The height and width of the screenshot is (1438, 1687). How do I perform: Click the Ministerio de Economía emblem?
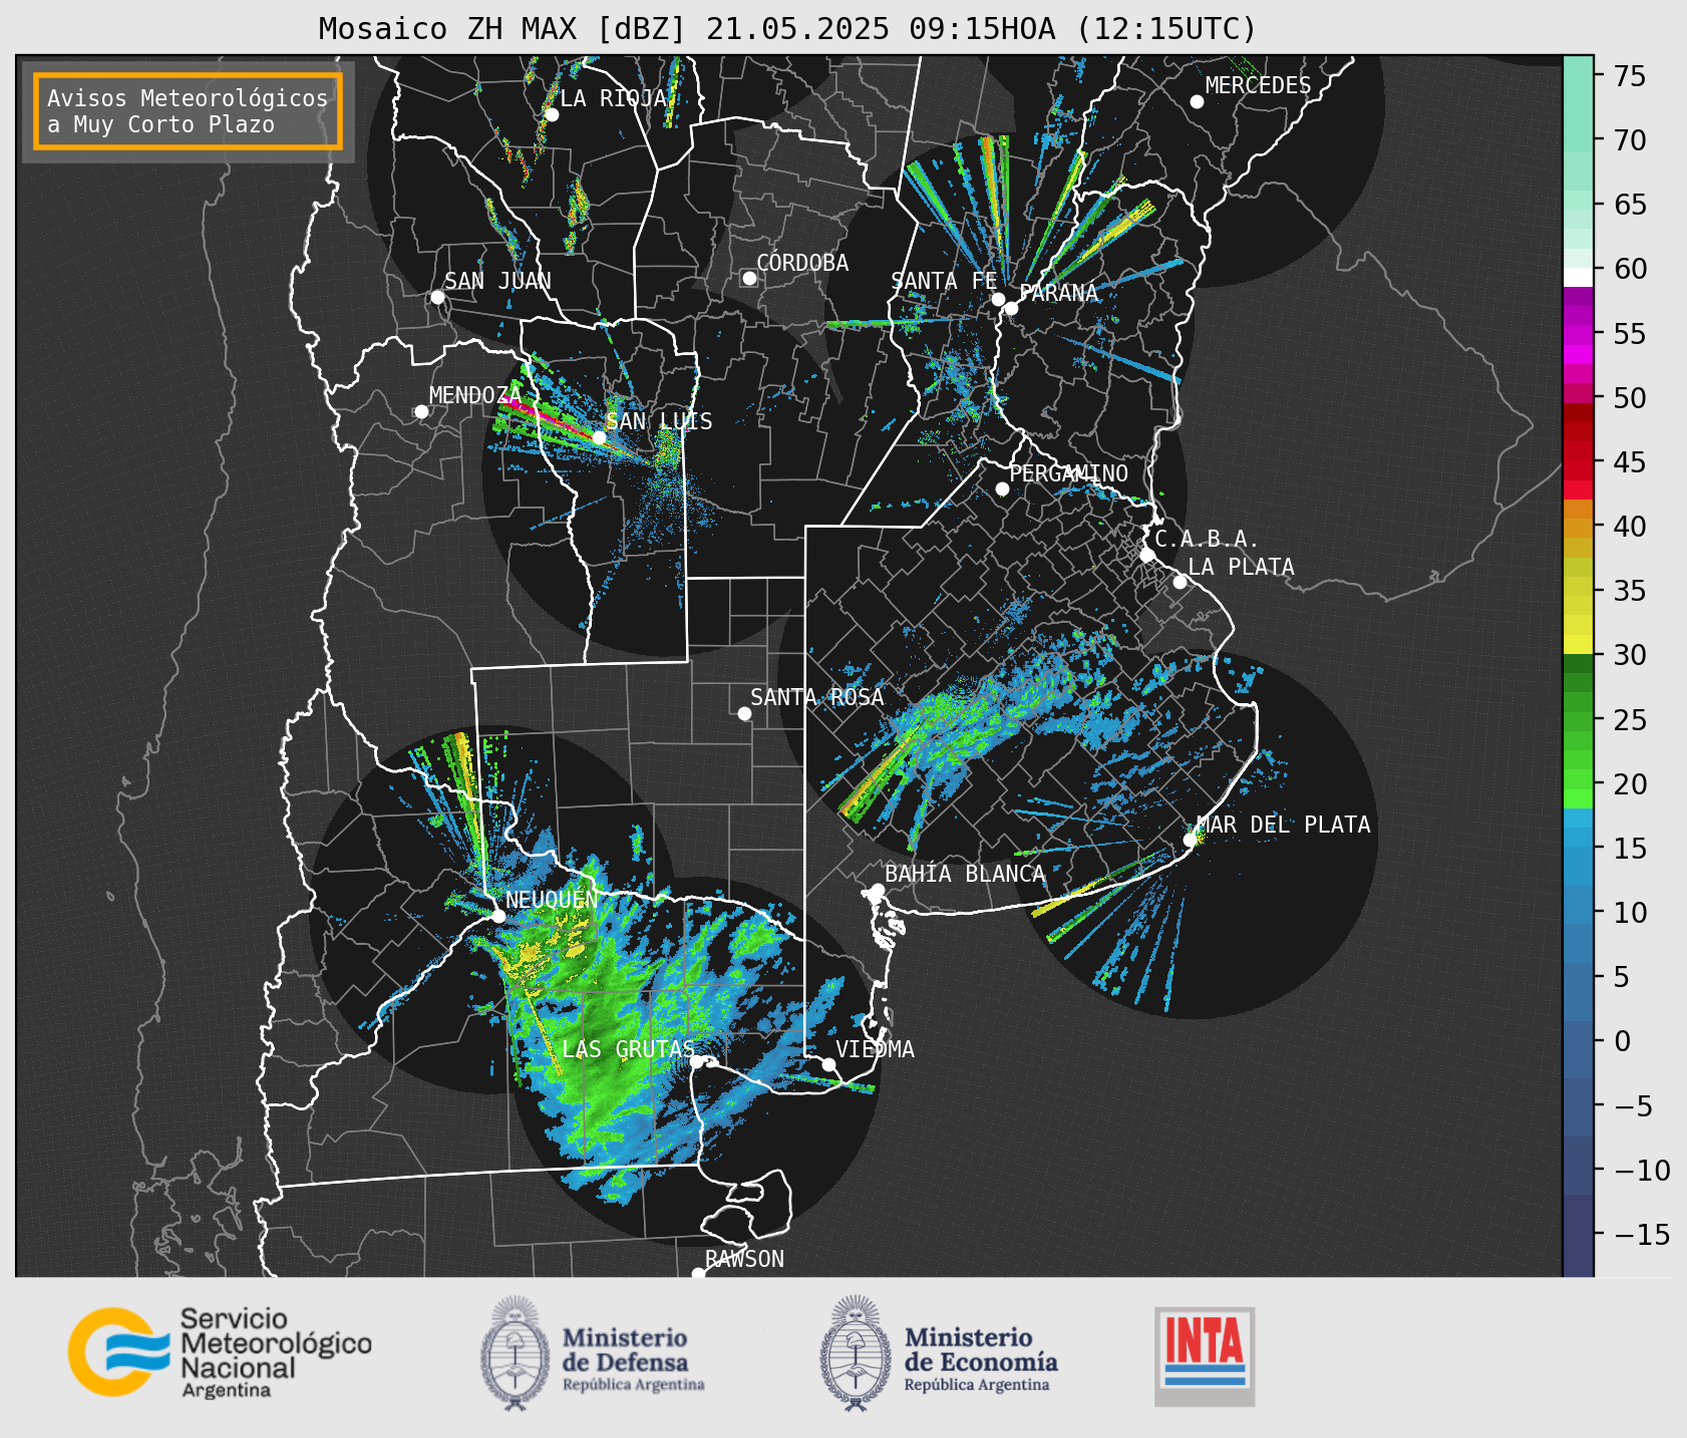(856, 1353)
